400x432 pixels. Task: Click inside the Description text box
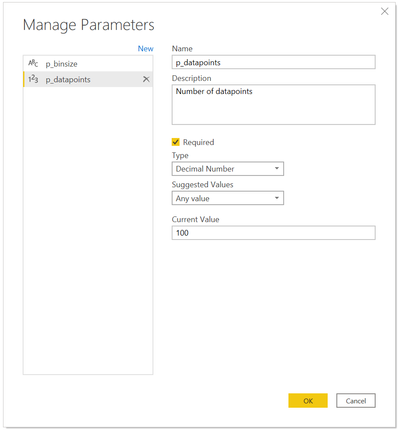tap(273, 104)
